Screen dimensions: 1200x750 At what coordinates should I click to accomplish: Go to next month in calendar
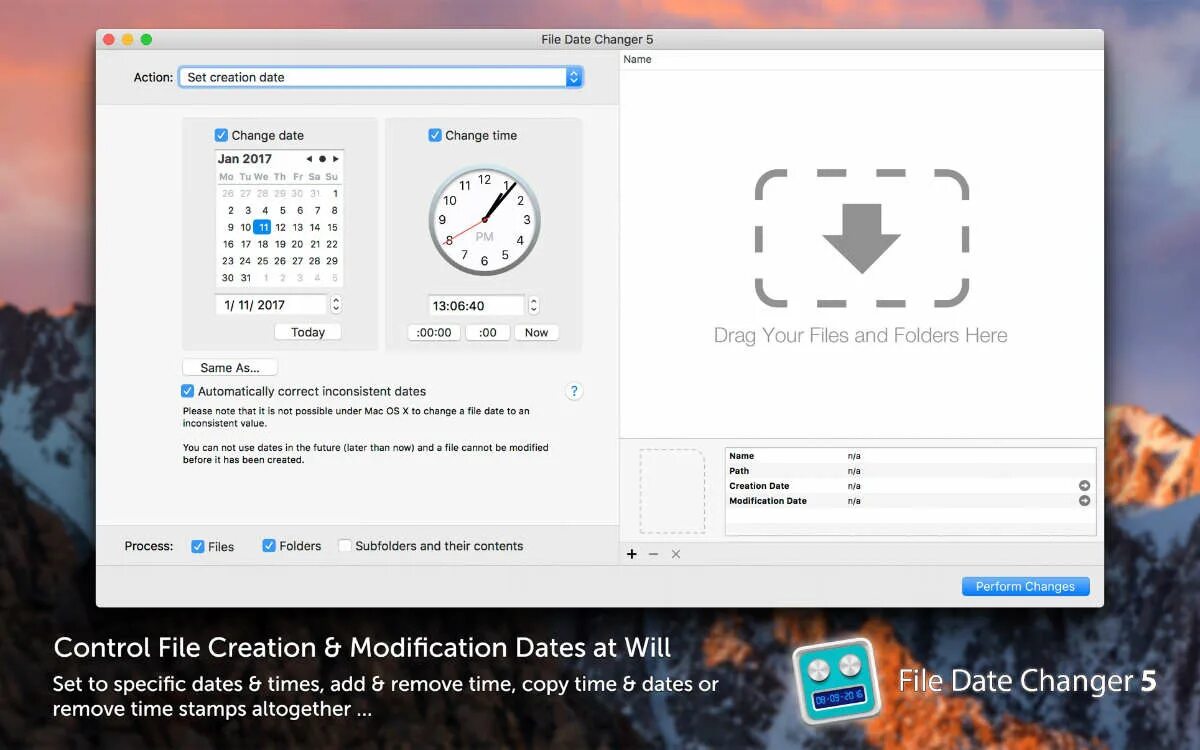pyautogui.click(x=336, y=159)
